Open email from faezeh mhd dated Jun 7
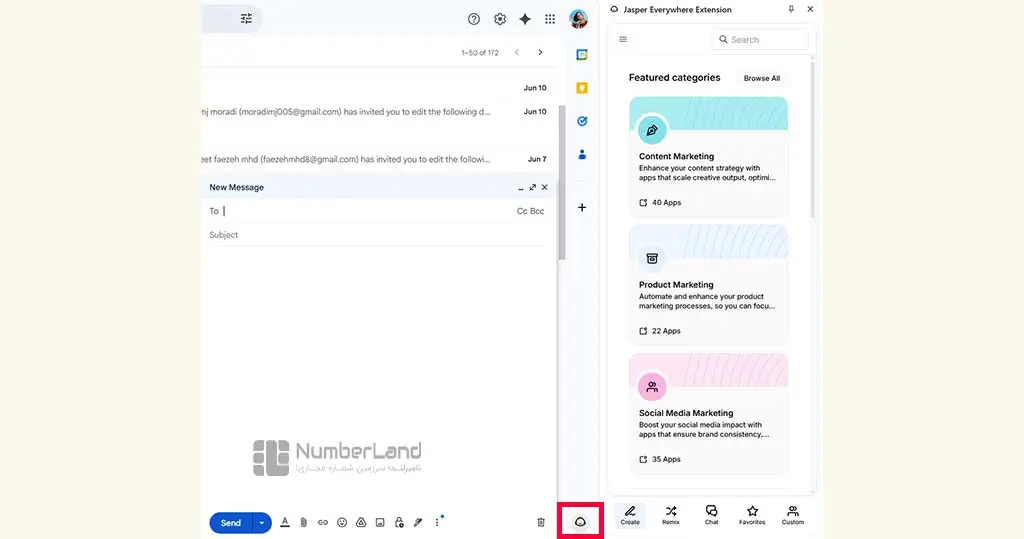1024x539 pixels. click(376, 159)
